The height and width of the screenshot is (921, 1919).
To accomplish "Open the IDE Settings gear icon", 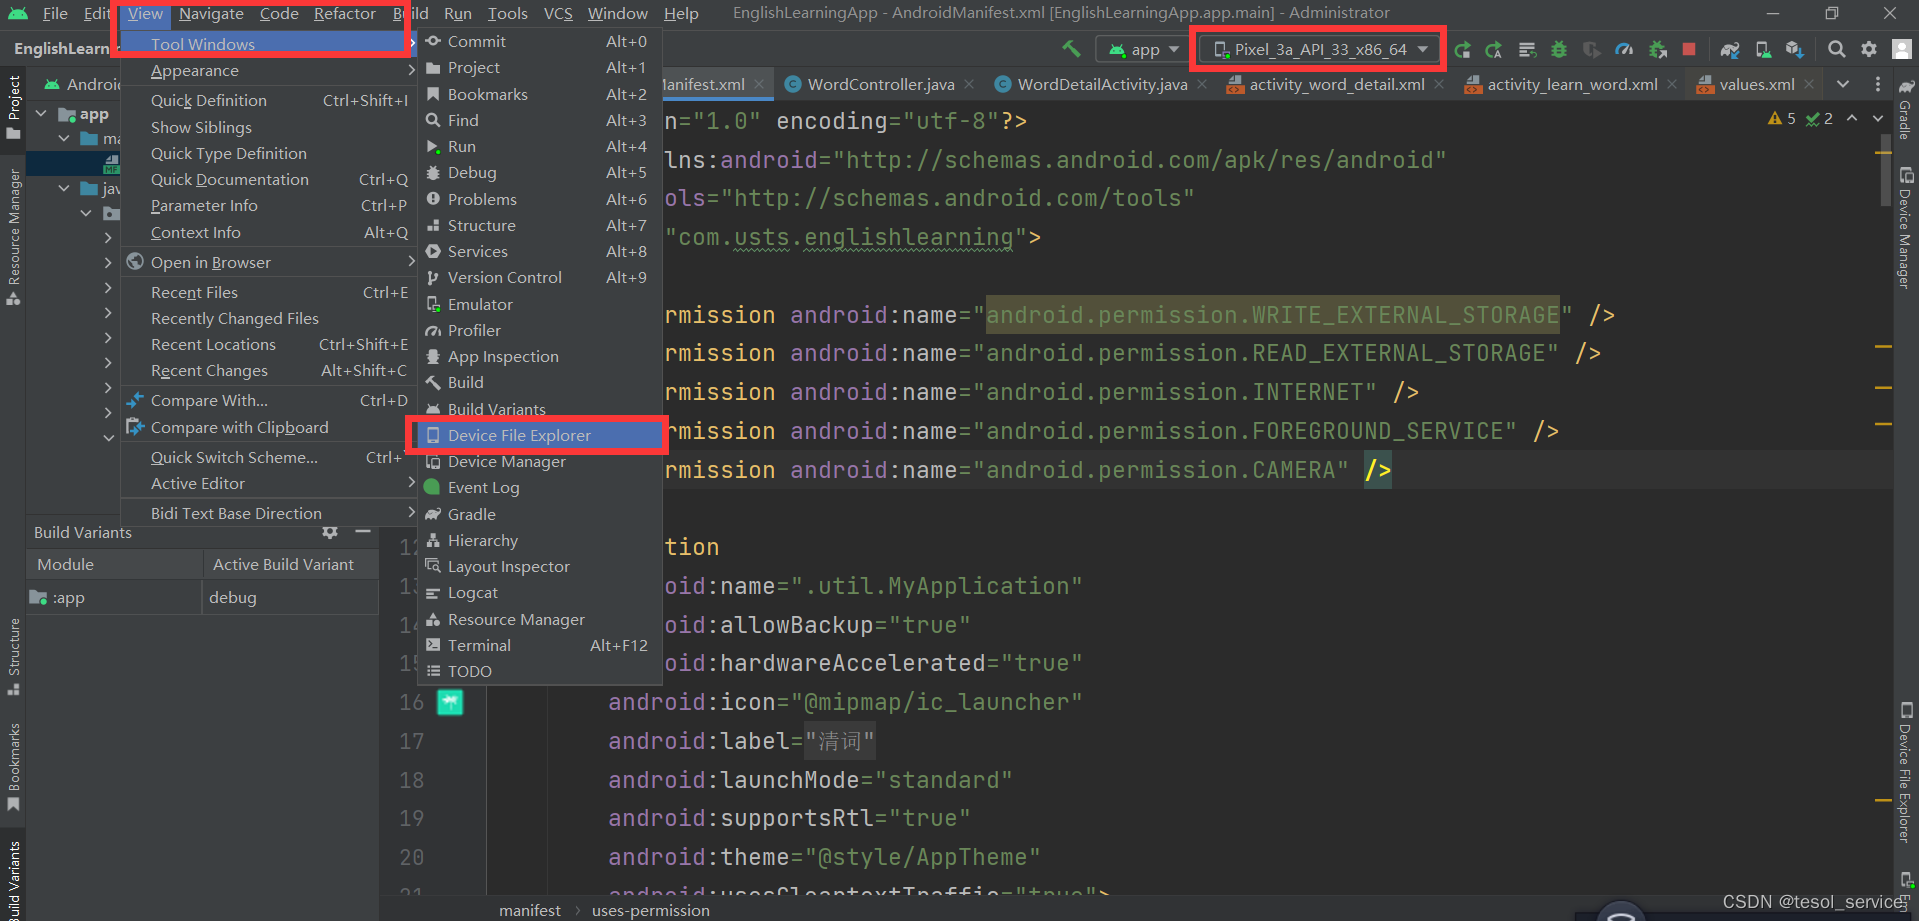I will coord(1868,48).
